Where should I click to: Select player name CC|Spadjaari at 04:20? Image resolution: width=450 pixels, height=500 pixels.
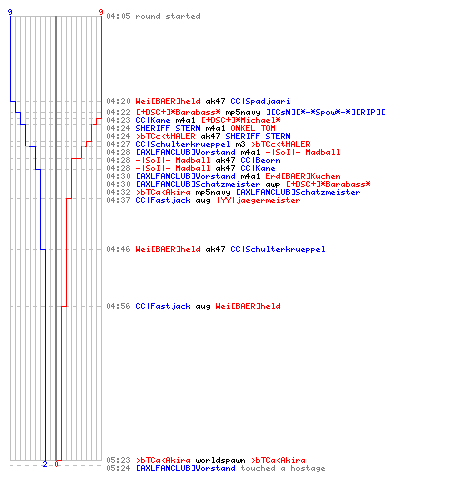click(260, 101)
